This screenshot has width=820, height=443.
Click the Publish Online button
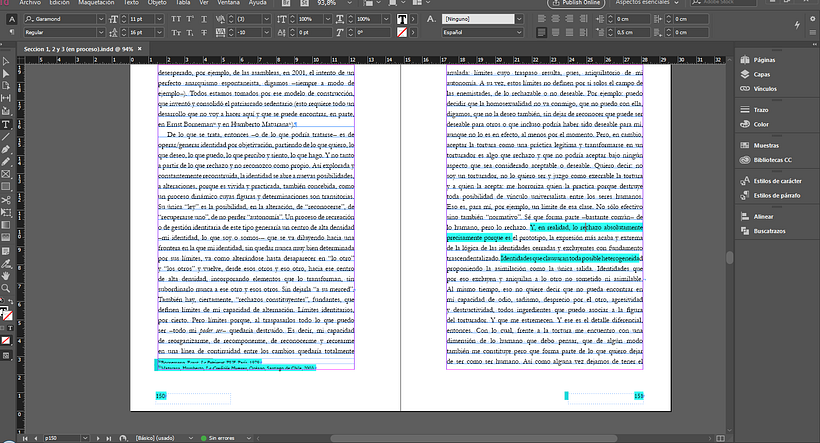pyautogui.click(x=576, y=3)
